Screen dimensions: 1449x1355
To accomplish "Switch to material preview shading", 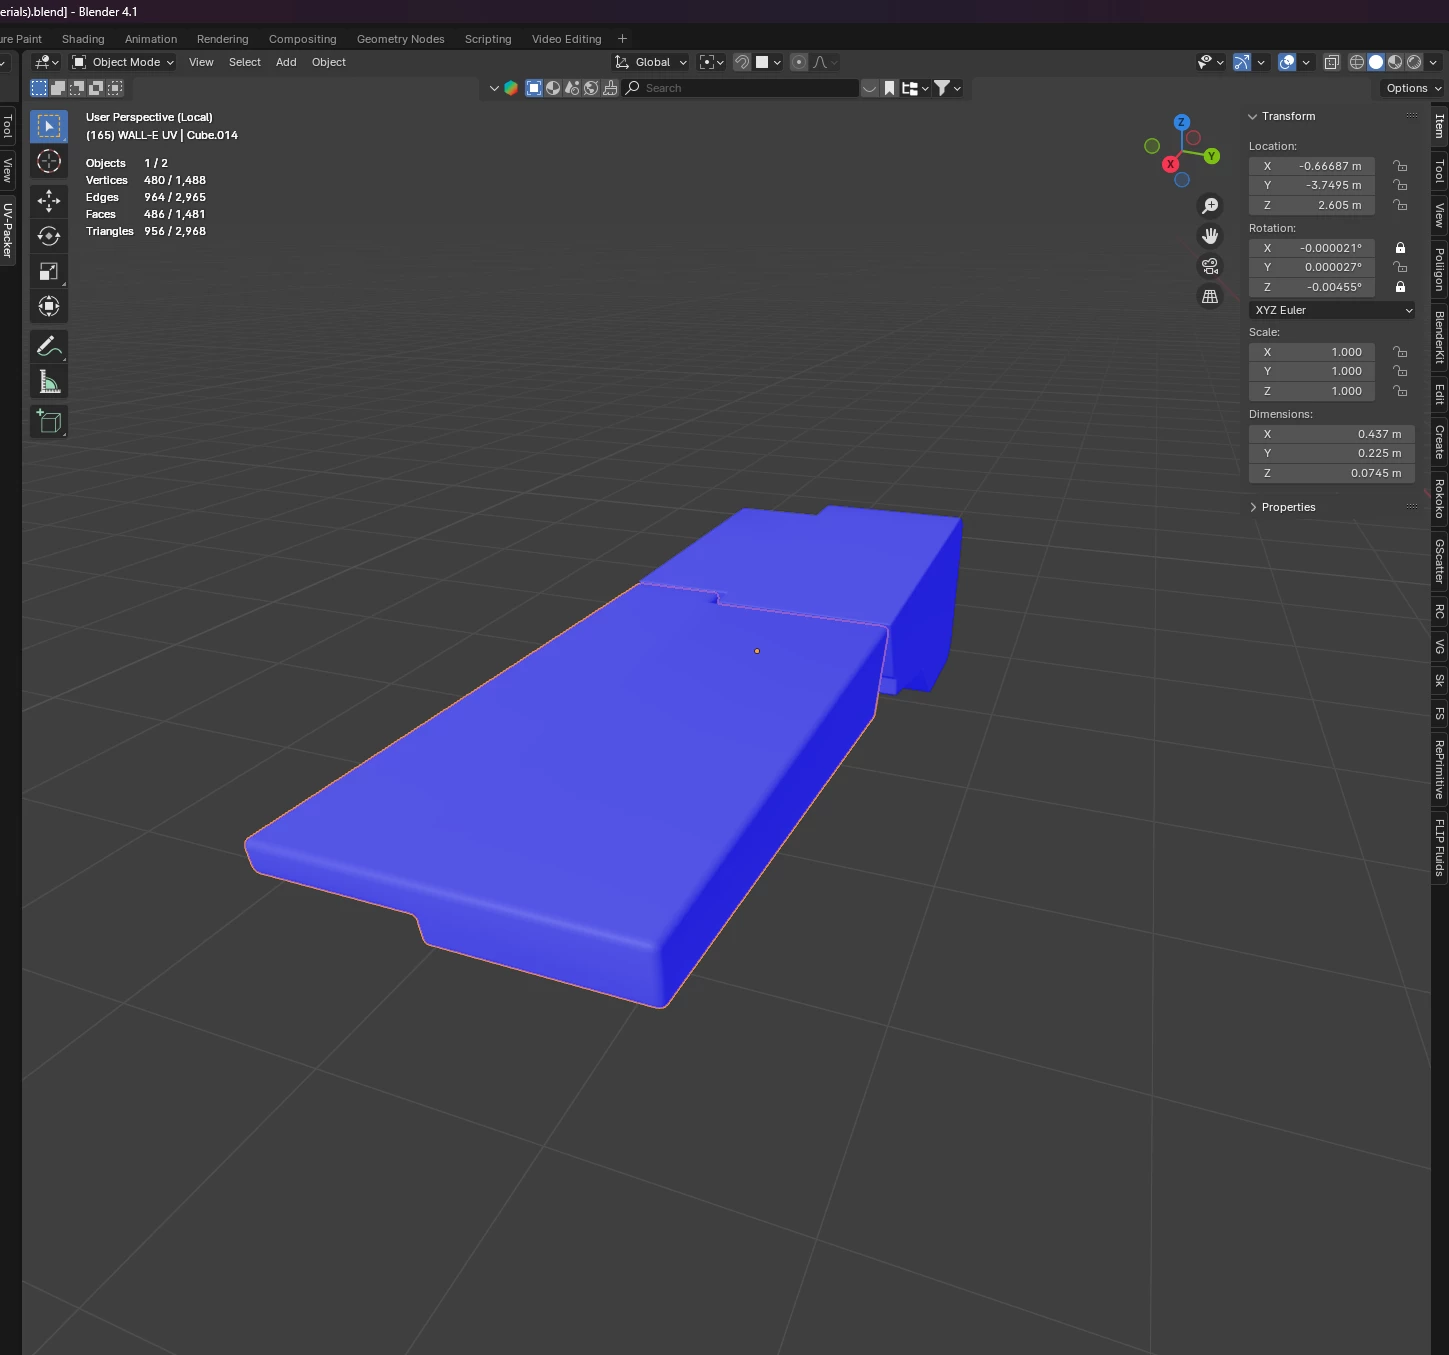I will click(1395, 62).
